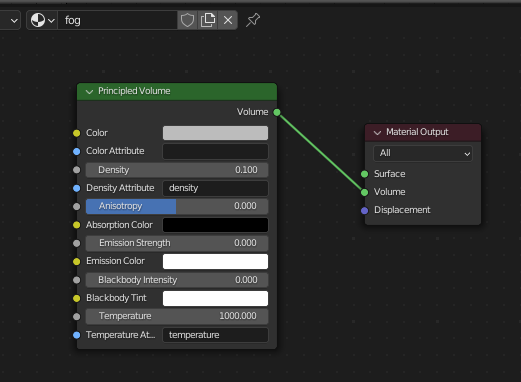This screenshot has width=521, height=382.
Task: Click the Density Attribute socket
Action: 77,188
